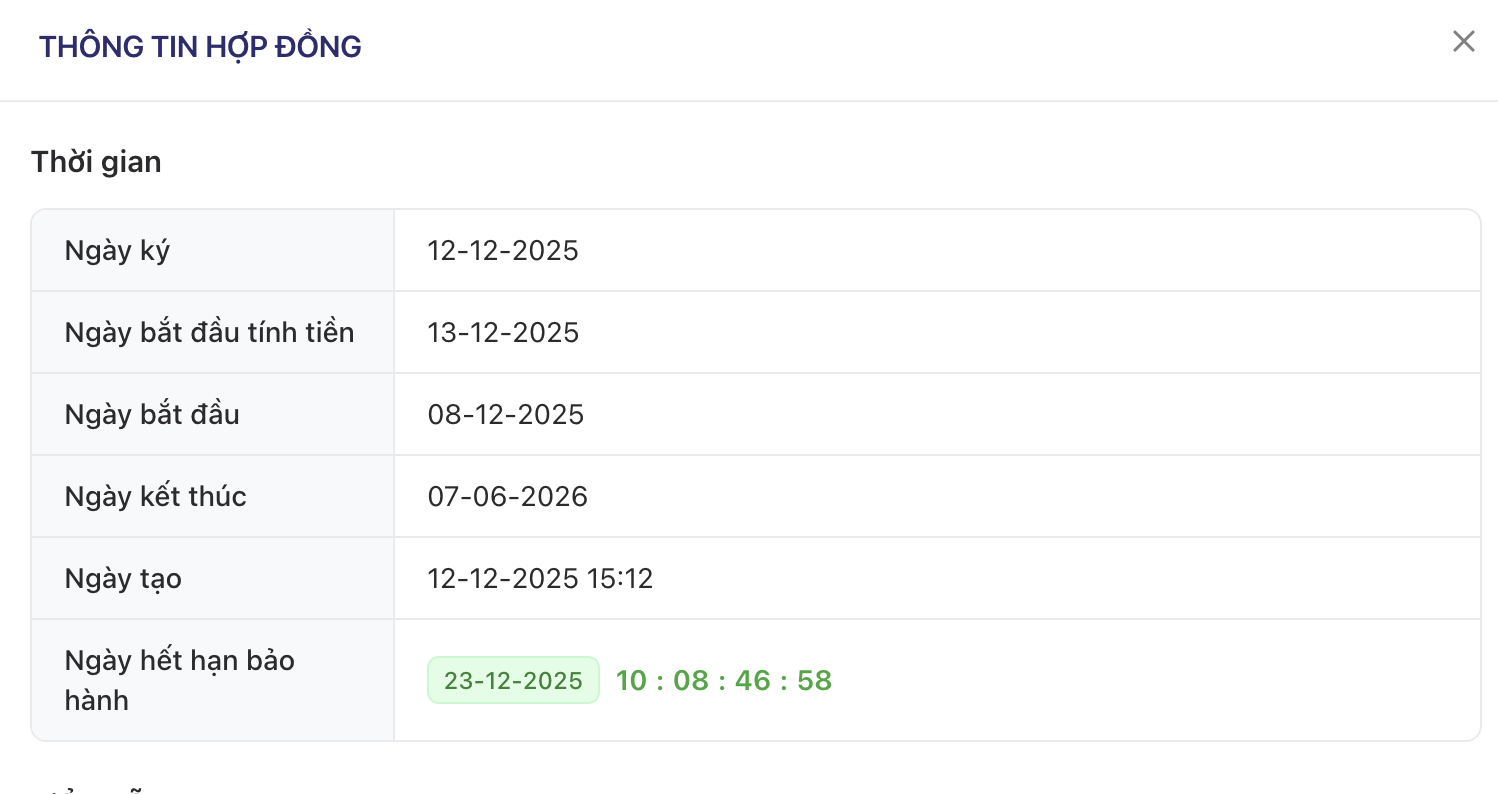Click the green warranty countdown timer
Viewport: 1498px width, 794px height.
click(723, 681)
